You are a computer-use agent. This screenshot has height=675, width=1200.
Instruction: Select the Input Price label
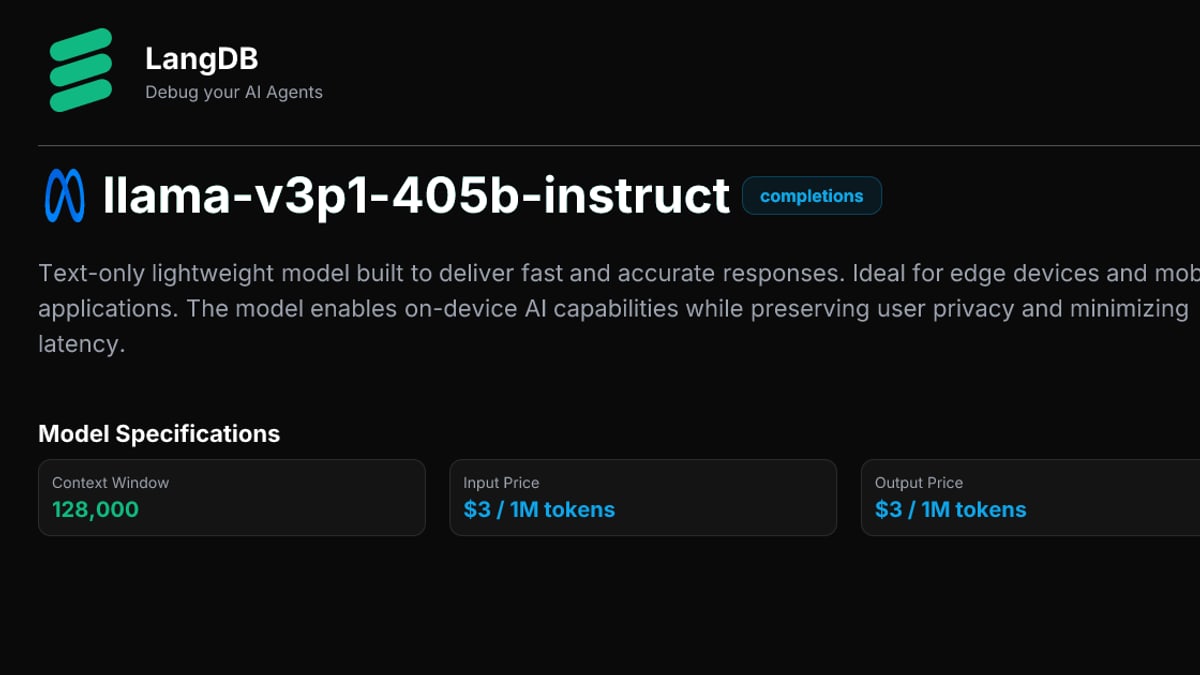(x=501, y=483)
